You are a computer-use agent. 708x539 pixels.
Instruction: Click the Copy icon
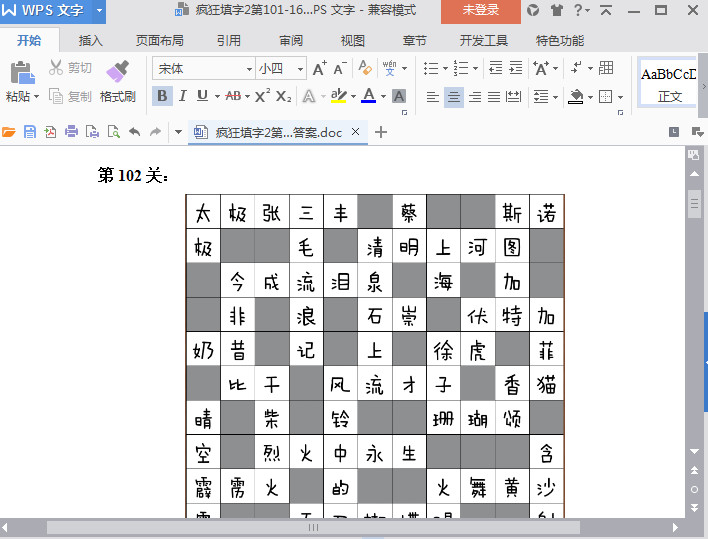56,96
